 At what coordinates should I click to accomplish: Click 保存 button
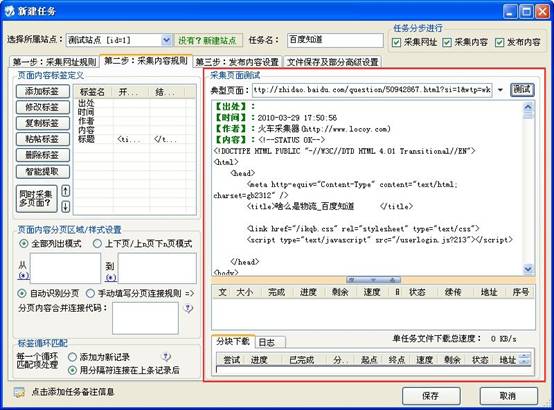[431, 396]
